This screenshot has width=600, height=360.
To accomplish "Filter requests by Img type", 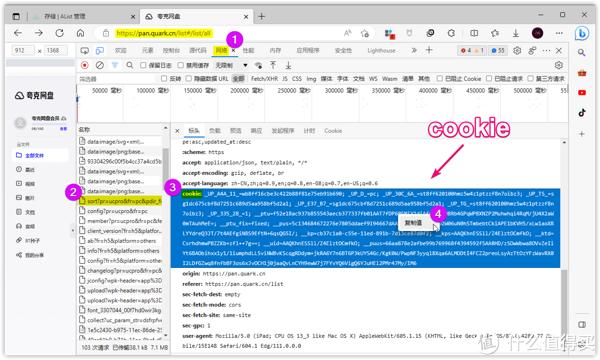I will point(311,78).
